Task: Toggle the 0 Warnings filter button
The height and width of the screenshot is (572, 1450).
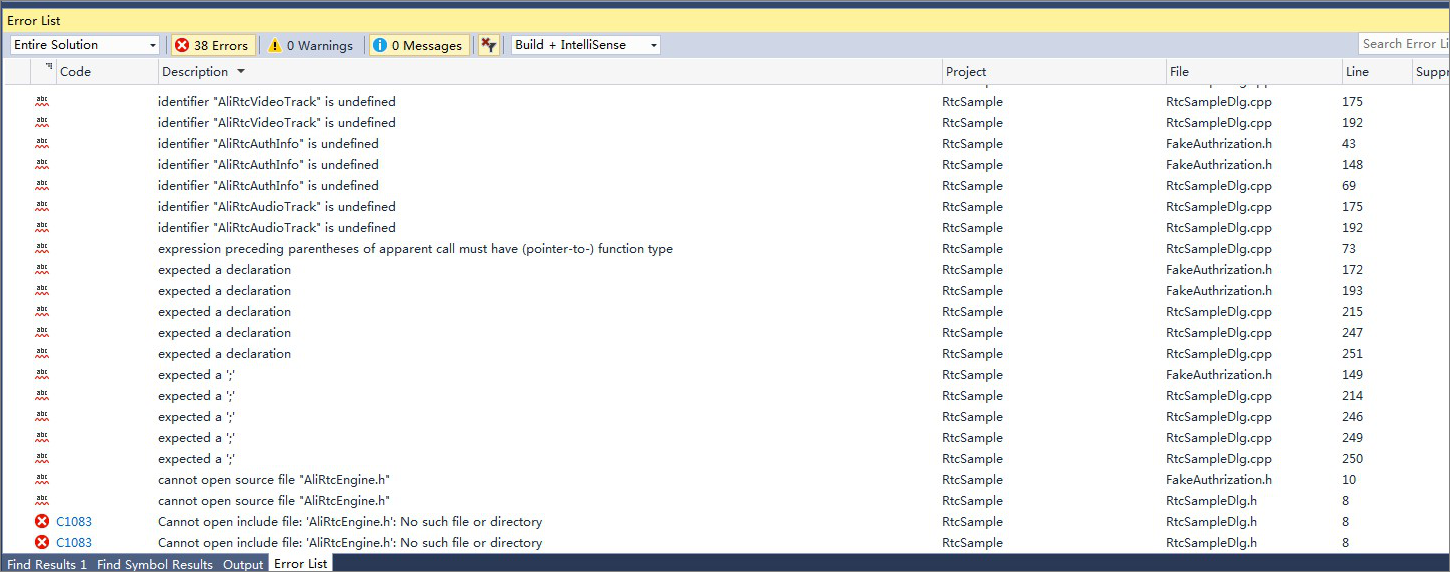Action: point(308,45)
